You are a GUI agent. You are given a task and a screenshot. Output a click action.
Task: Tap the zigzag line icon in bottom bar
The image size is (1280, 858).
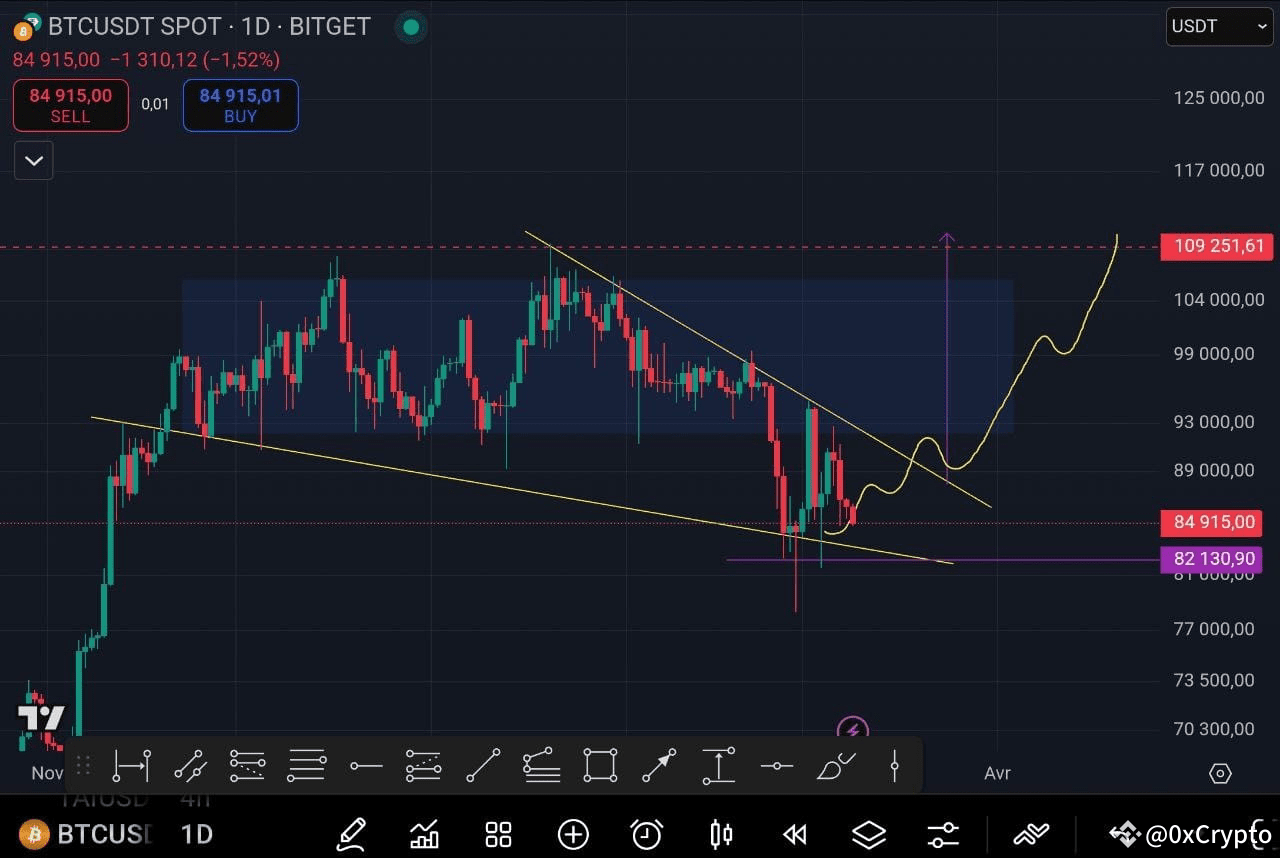click(1031, 834)
